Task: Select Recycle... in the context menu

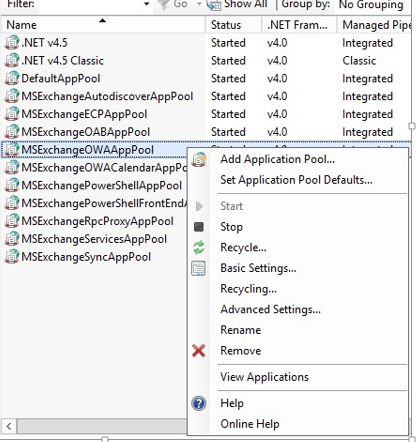Action: tap(243, 248)
